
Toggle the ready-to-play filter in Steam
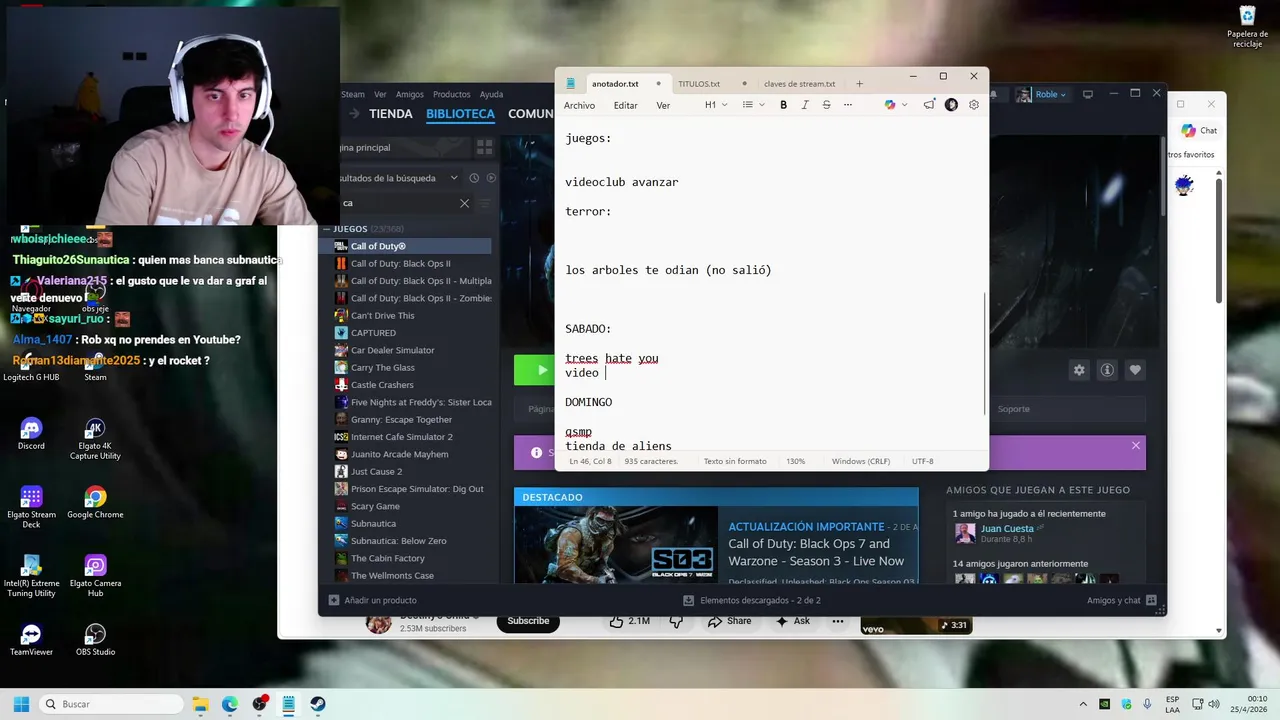(x=490, y=178)
